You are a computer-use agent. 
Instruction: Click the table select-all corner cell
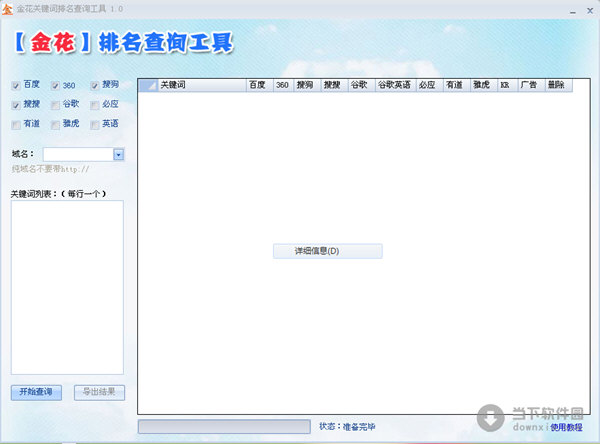(148, 85)
